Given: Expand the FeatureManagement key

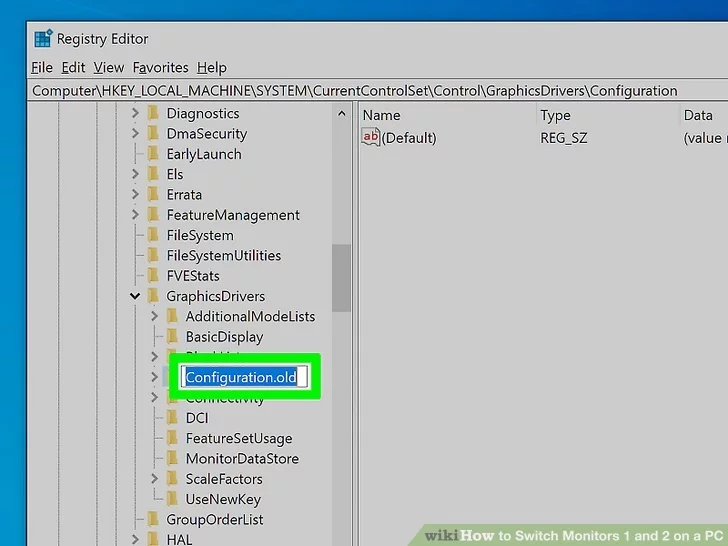Looking at the screenshot, I should click(135, 215).
